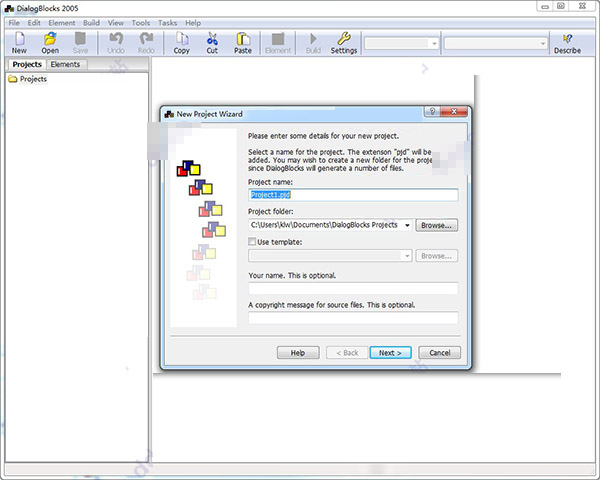Open the Build menu
This screenshot has height=480, width=600.
[x=91, y=23]
